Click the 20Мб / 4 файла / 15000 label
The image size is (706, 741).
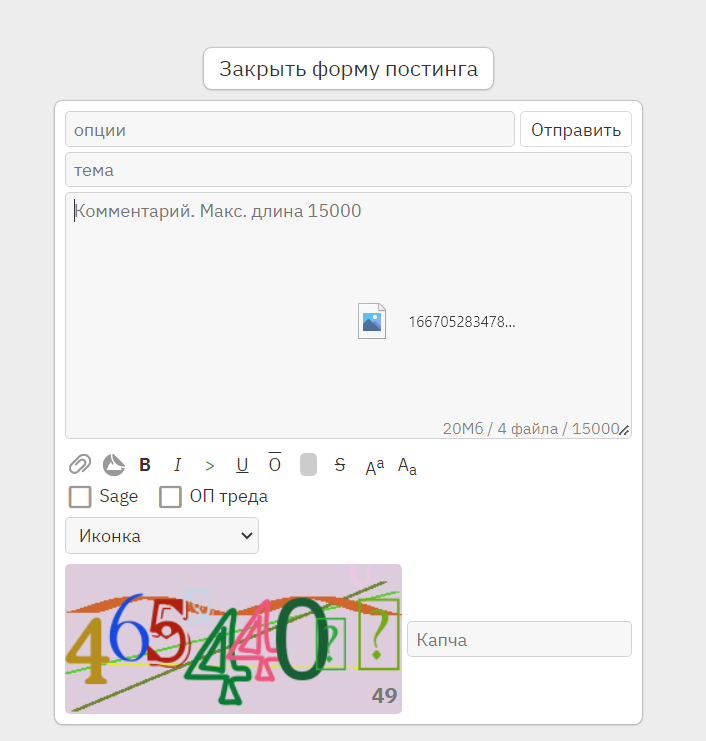click(x=531, y=429)
